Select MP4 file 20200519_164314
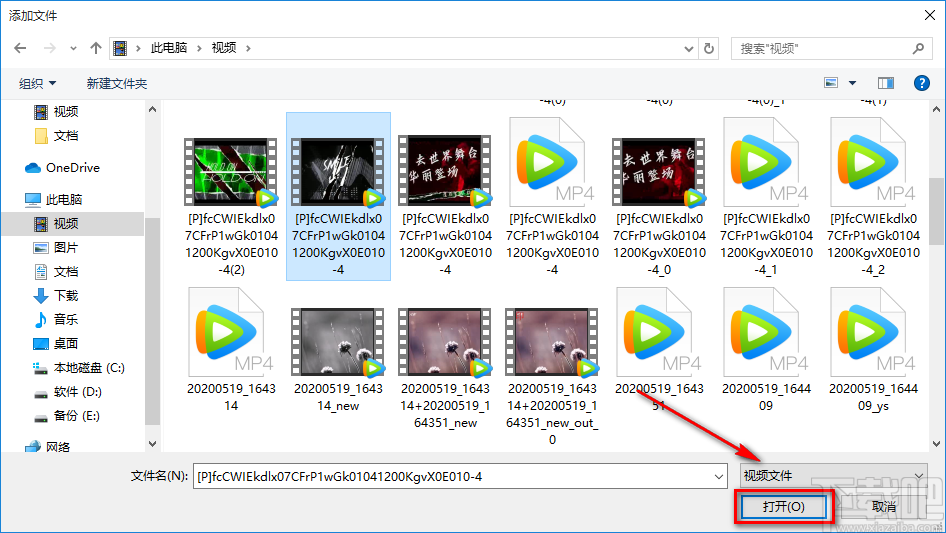Screen dimensions: 946x533 pyautogui.click(x=231, y=350)
